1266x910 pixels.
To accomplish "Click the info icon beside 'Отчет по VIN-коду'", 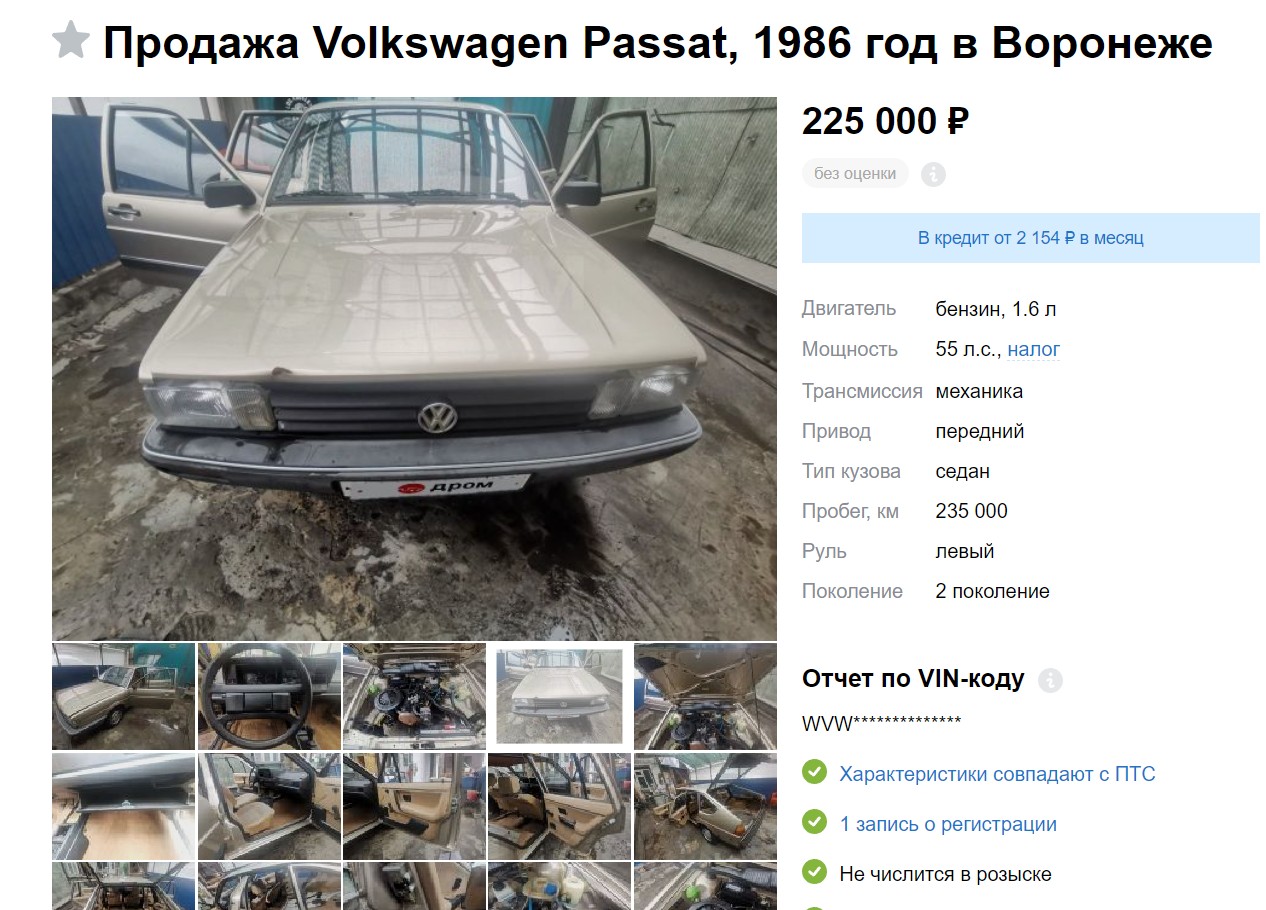I will coord(1050,681).
